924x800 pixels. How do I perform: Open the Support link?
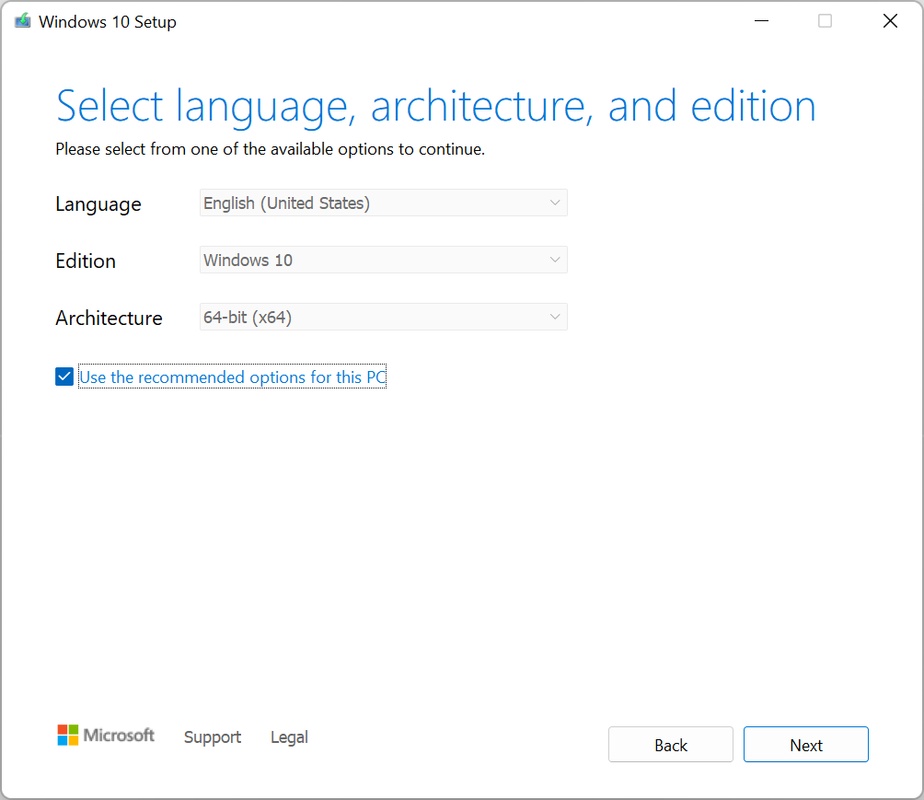pos(212,737)
